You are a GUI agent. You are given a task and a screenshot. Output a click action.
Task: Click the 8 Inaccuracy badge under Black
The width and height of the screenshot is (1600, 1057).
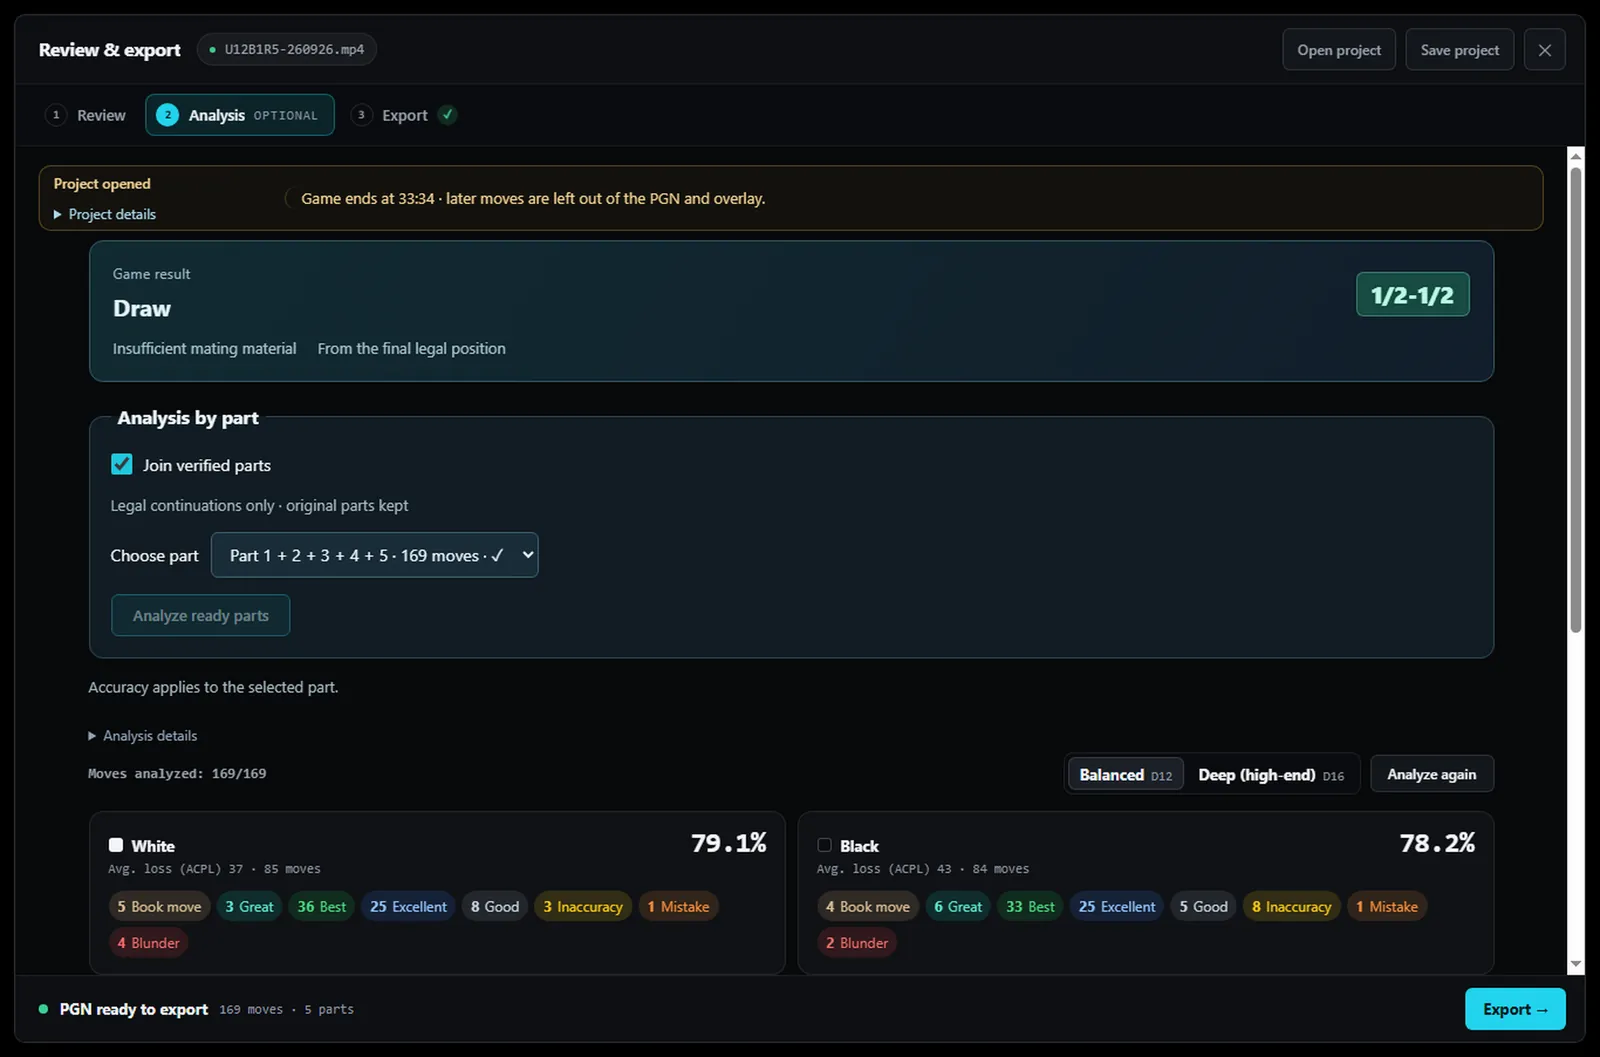pyautogui.click(x=1291, y=907)
